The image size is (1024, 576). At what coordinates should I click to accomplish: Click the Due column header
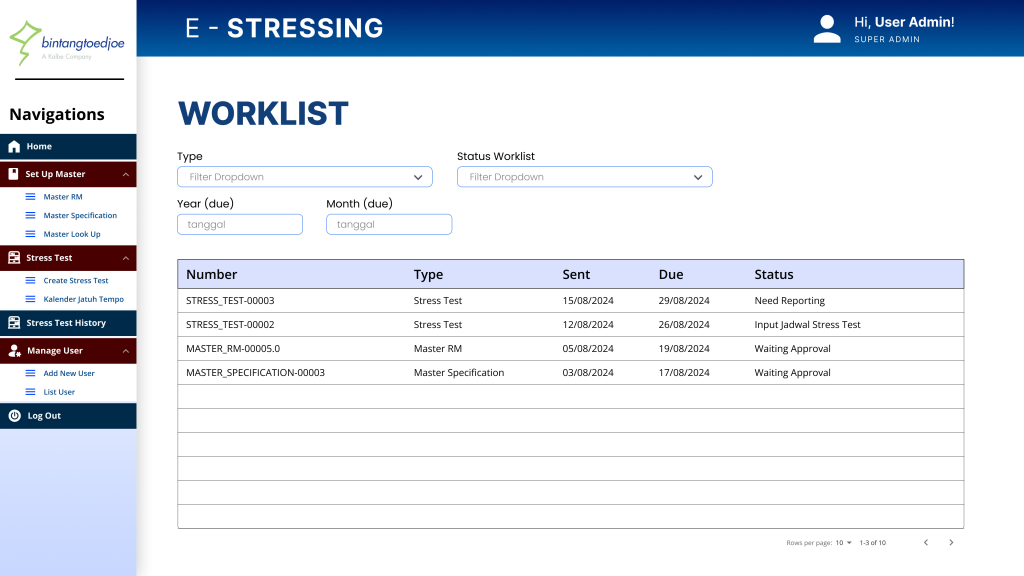tap(671, 274)
